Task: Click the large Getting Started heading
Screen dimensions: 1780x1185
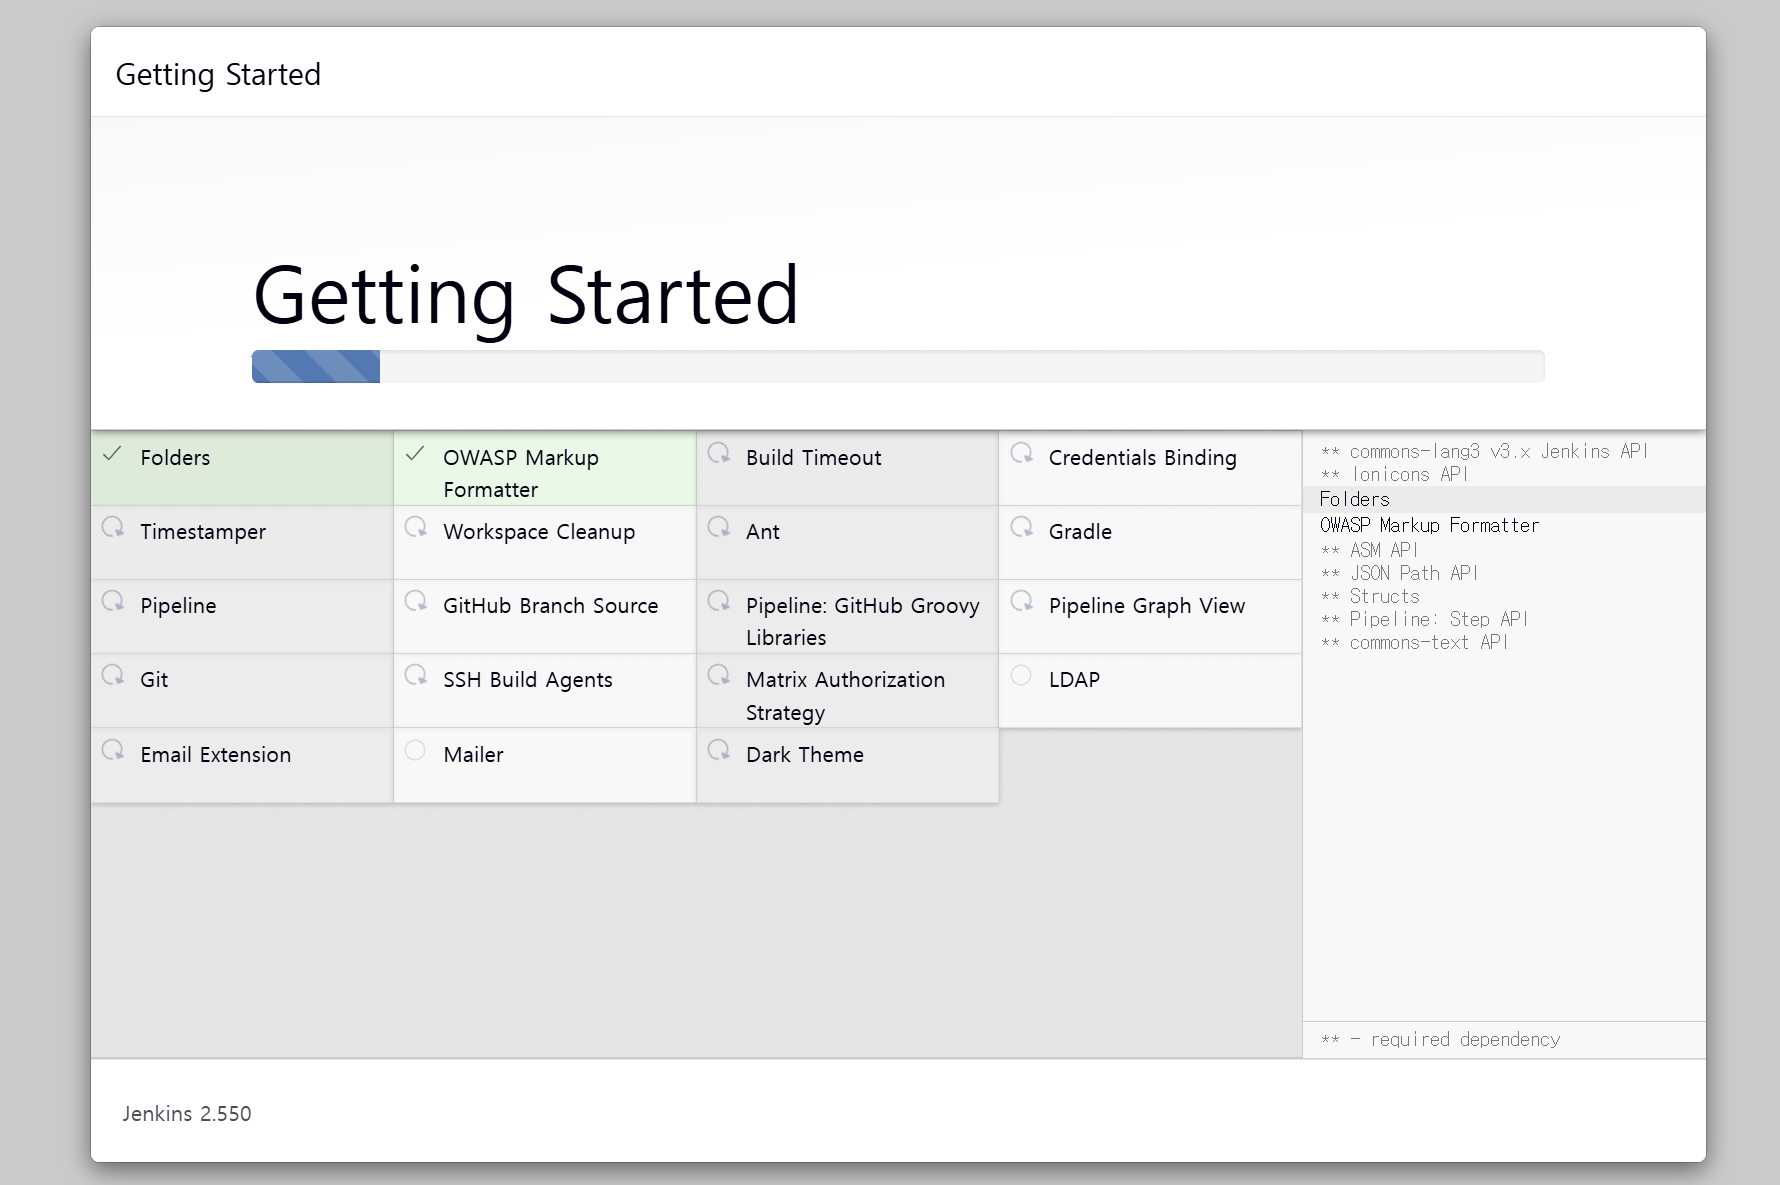Action: point(526,296)
